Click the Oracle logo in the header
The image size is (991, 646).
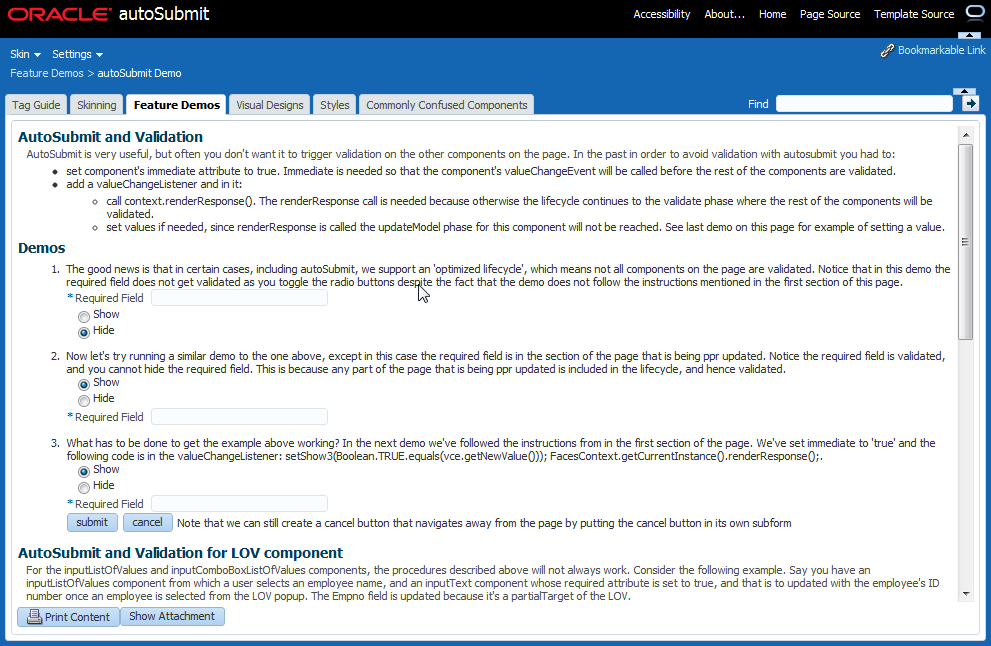click(x=59, y=14)
